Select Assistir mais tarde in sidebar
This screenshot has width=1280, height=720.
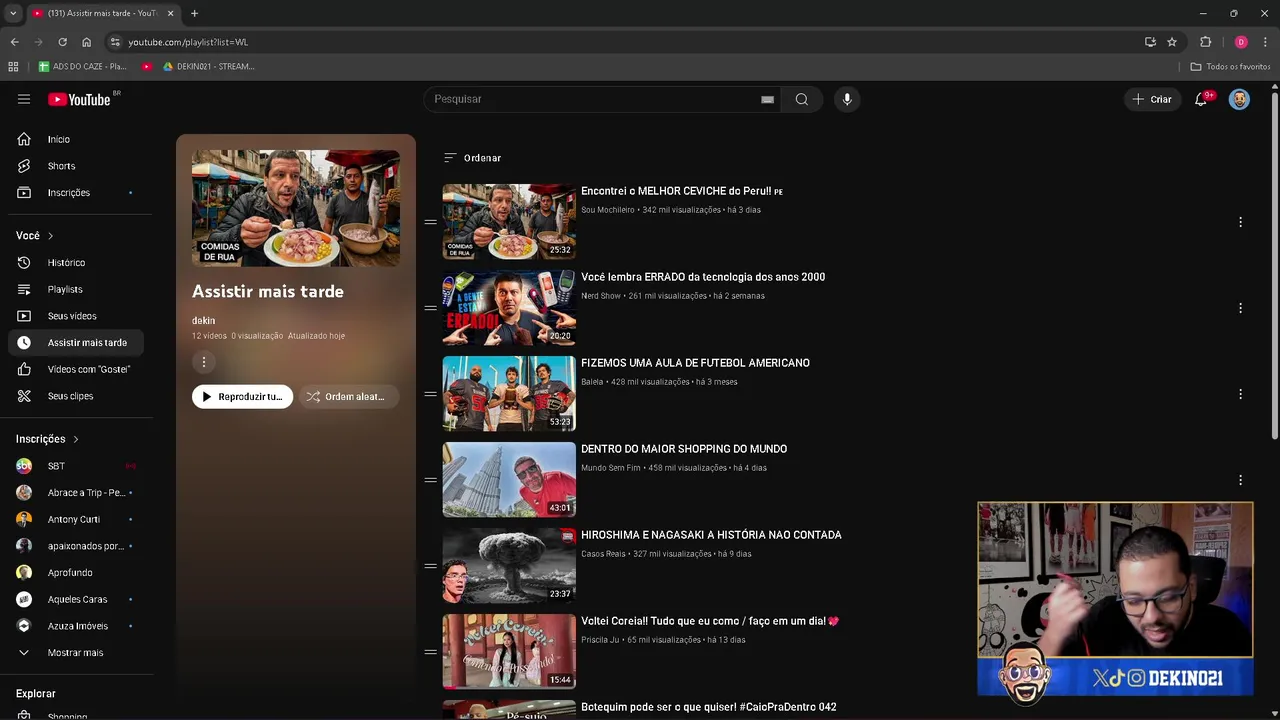pyautogui.click(x=77, y=342)
